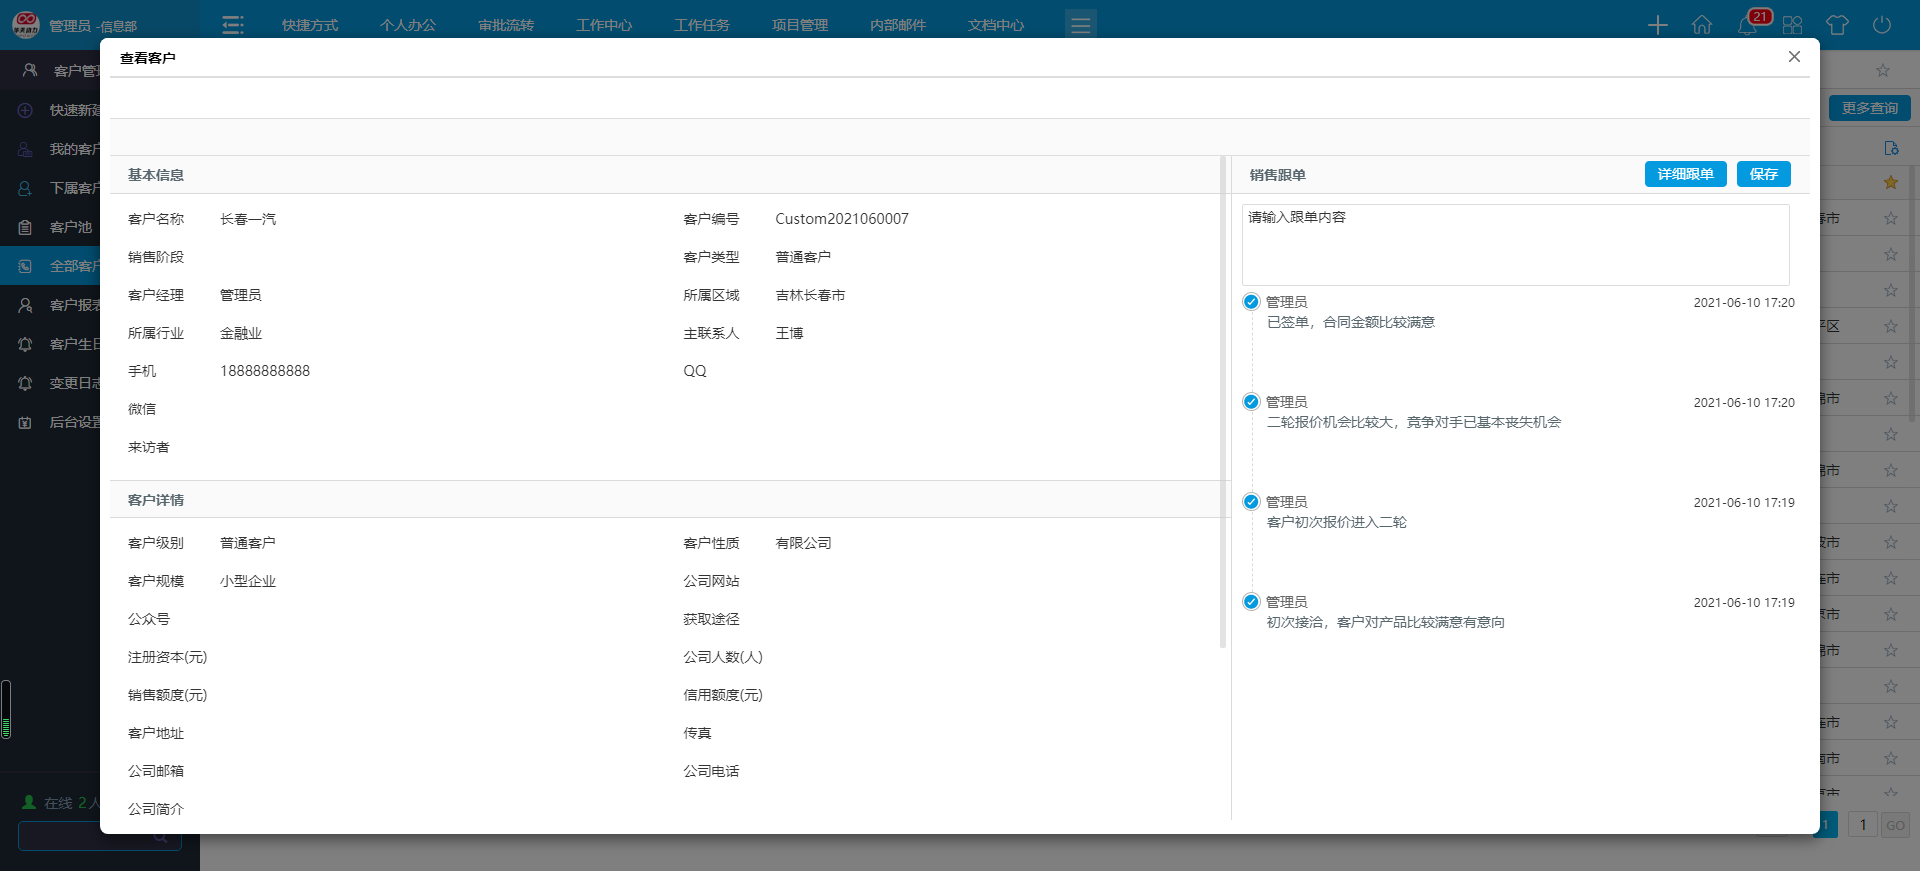Click the 请输入跟单内容 text area
Viewport: 1920px width, 871px height.
(1514, 245)
